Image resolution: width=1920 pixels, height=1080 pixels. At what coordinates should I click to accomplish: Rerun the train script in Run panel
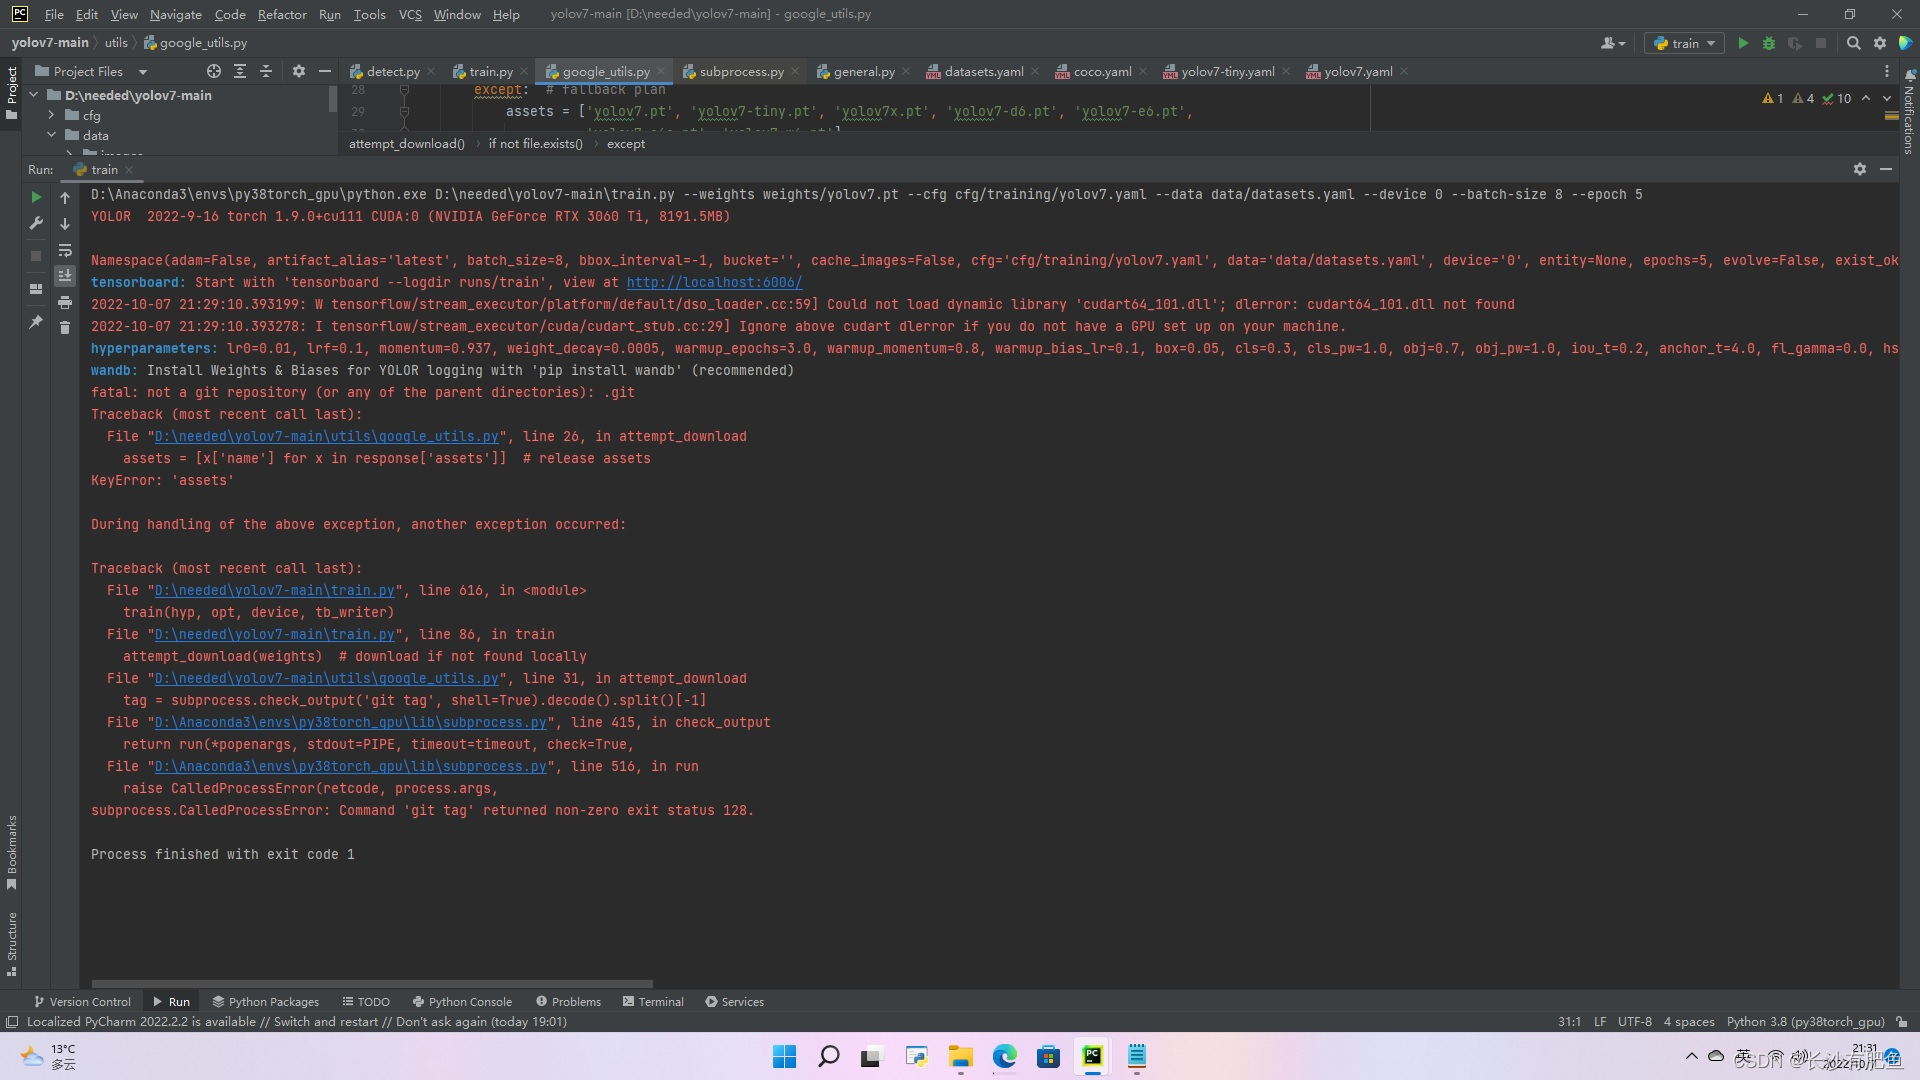click(36, 197)
